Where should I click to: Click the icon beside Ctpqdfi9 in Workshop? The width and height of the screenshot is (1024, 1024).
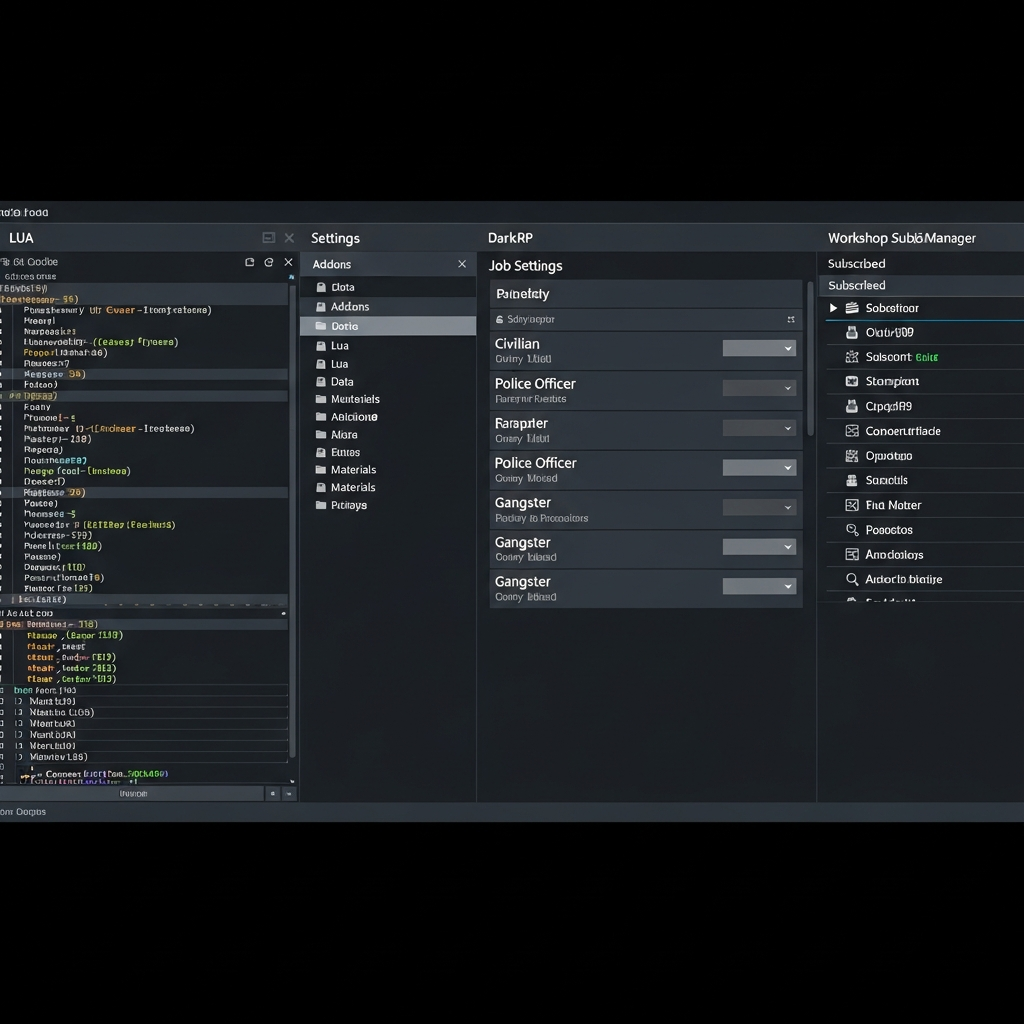pos(852,406)
